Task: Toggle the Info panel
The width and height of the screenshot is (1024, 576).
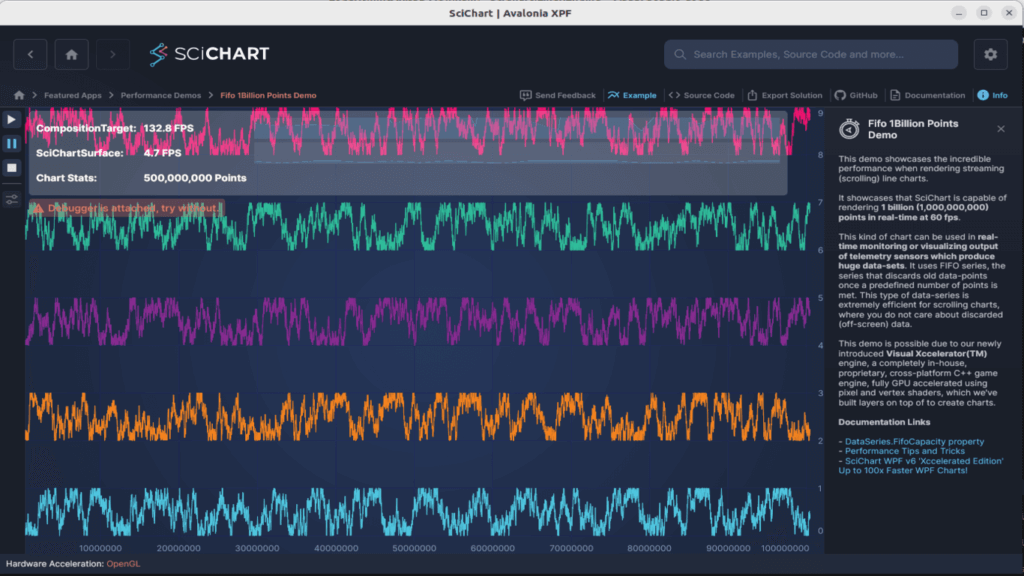Action: click(992, 96)
